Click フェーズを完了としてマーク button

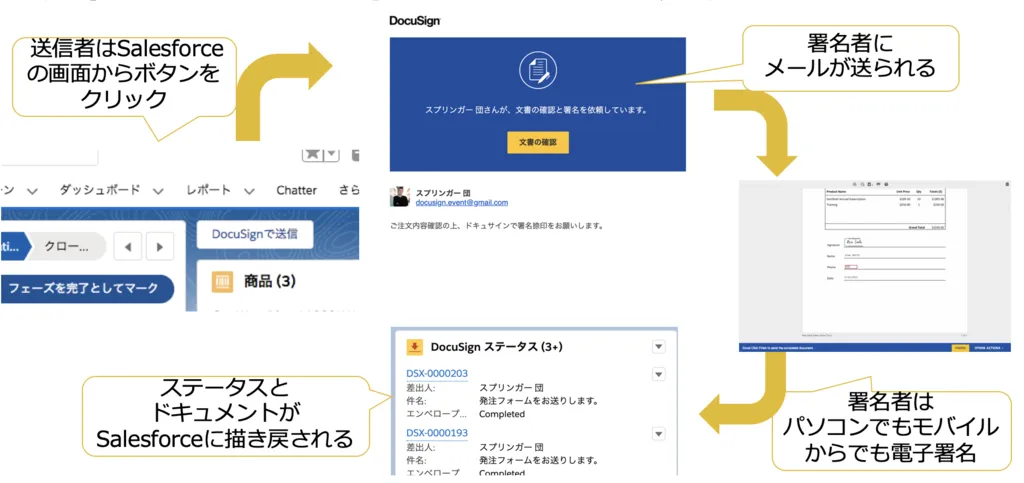[x=87, y=288]
